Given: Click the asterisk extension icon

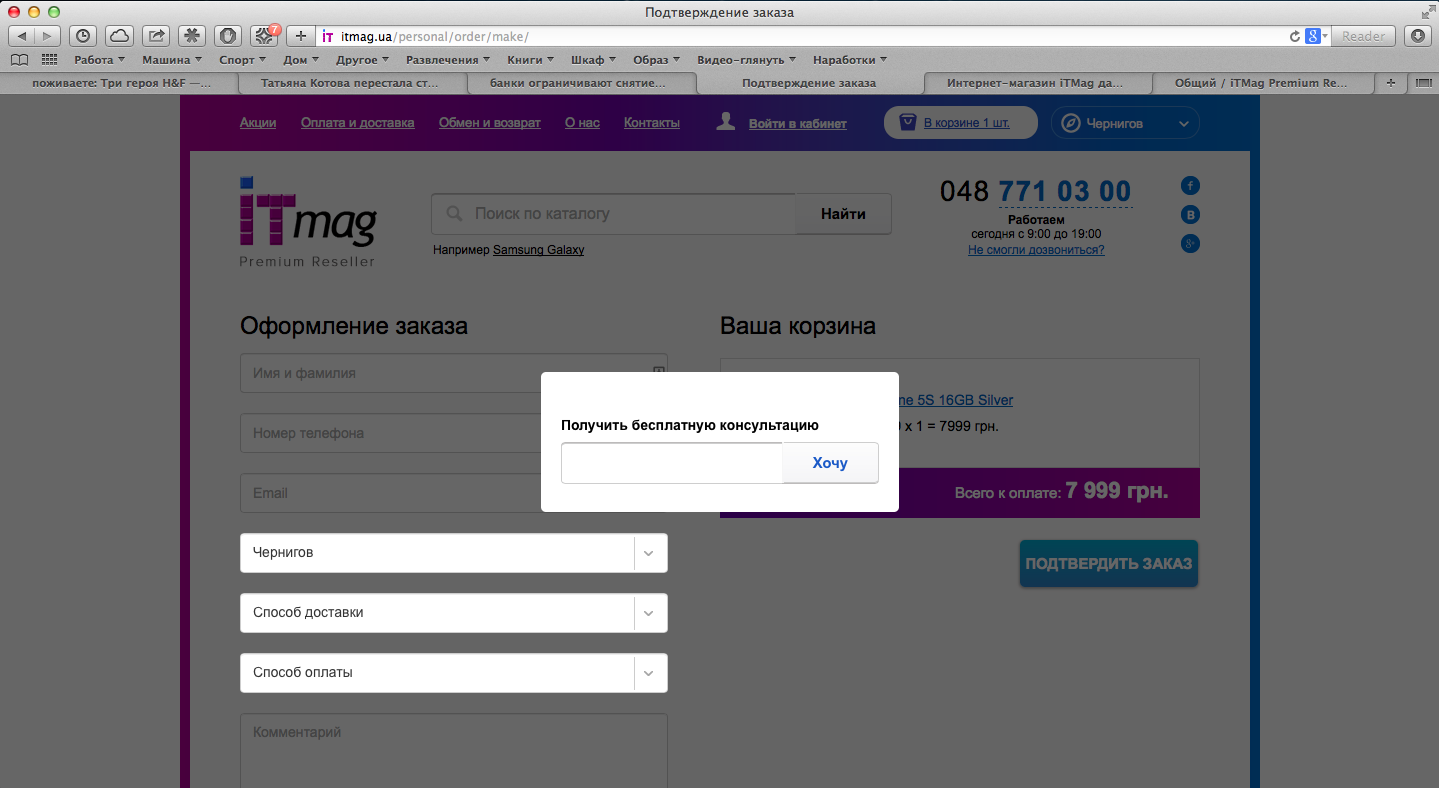Looking at the screenshot, I should click(192, 36).
